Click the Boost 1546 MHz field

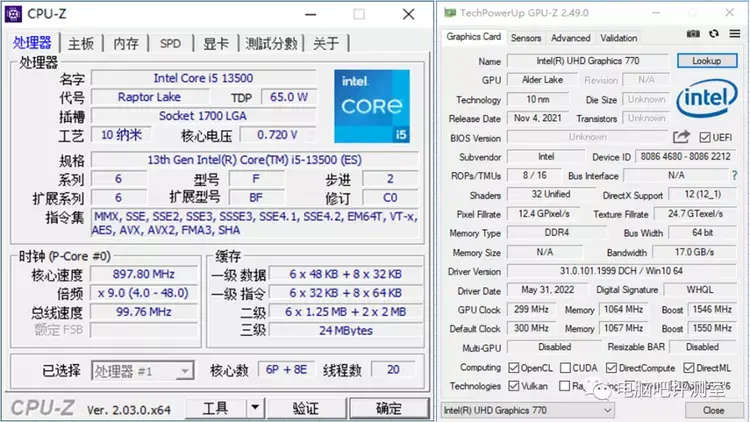coord(712,310)
